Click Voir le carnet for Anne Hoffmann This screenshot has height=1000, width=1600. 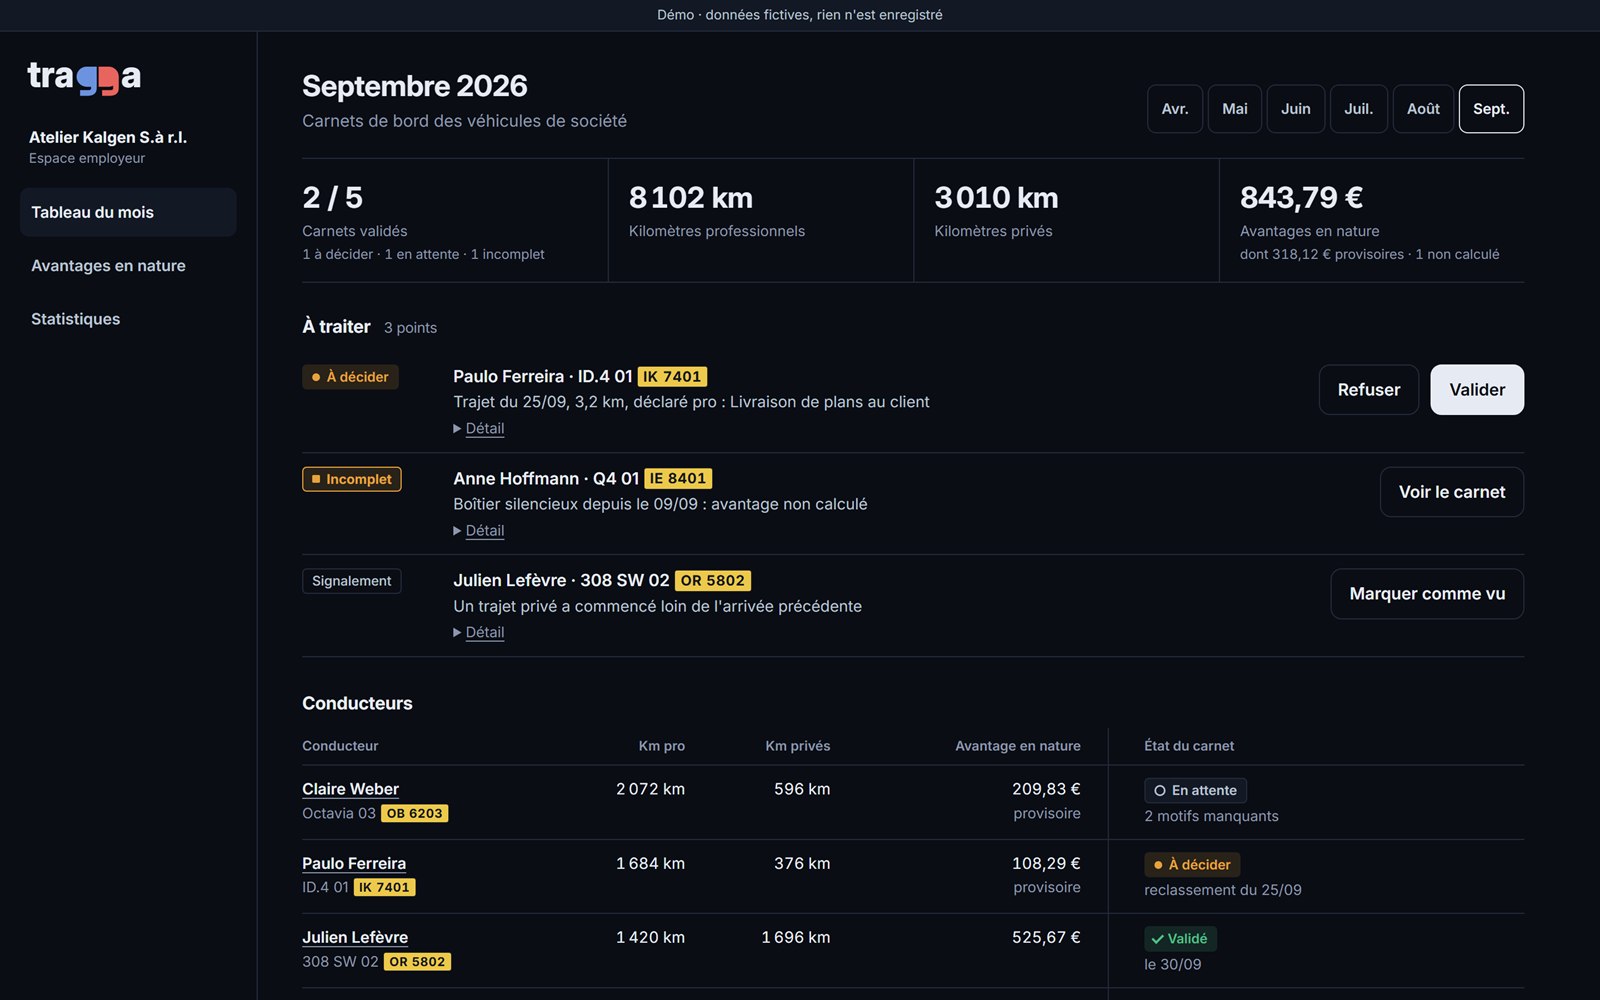[1452, 492]
